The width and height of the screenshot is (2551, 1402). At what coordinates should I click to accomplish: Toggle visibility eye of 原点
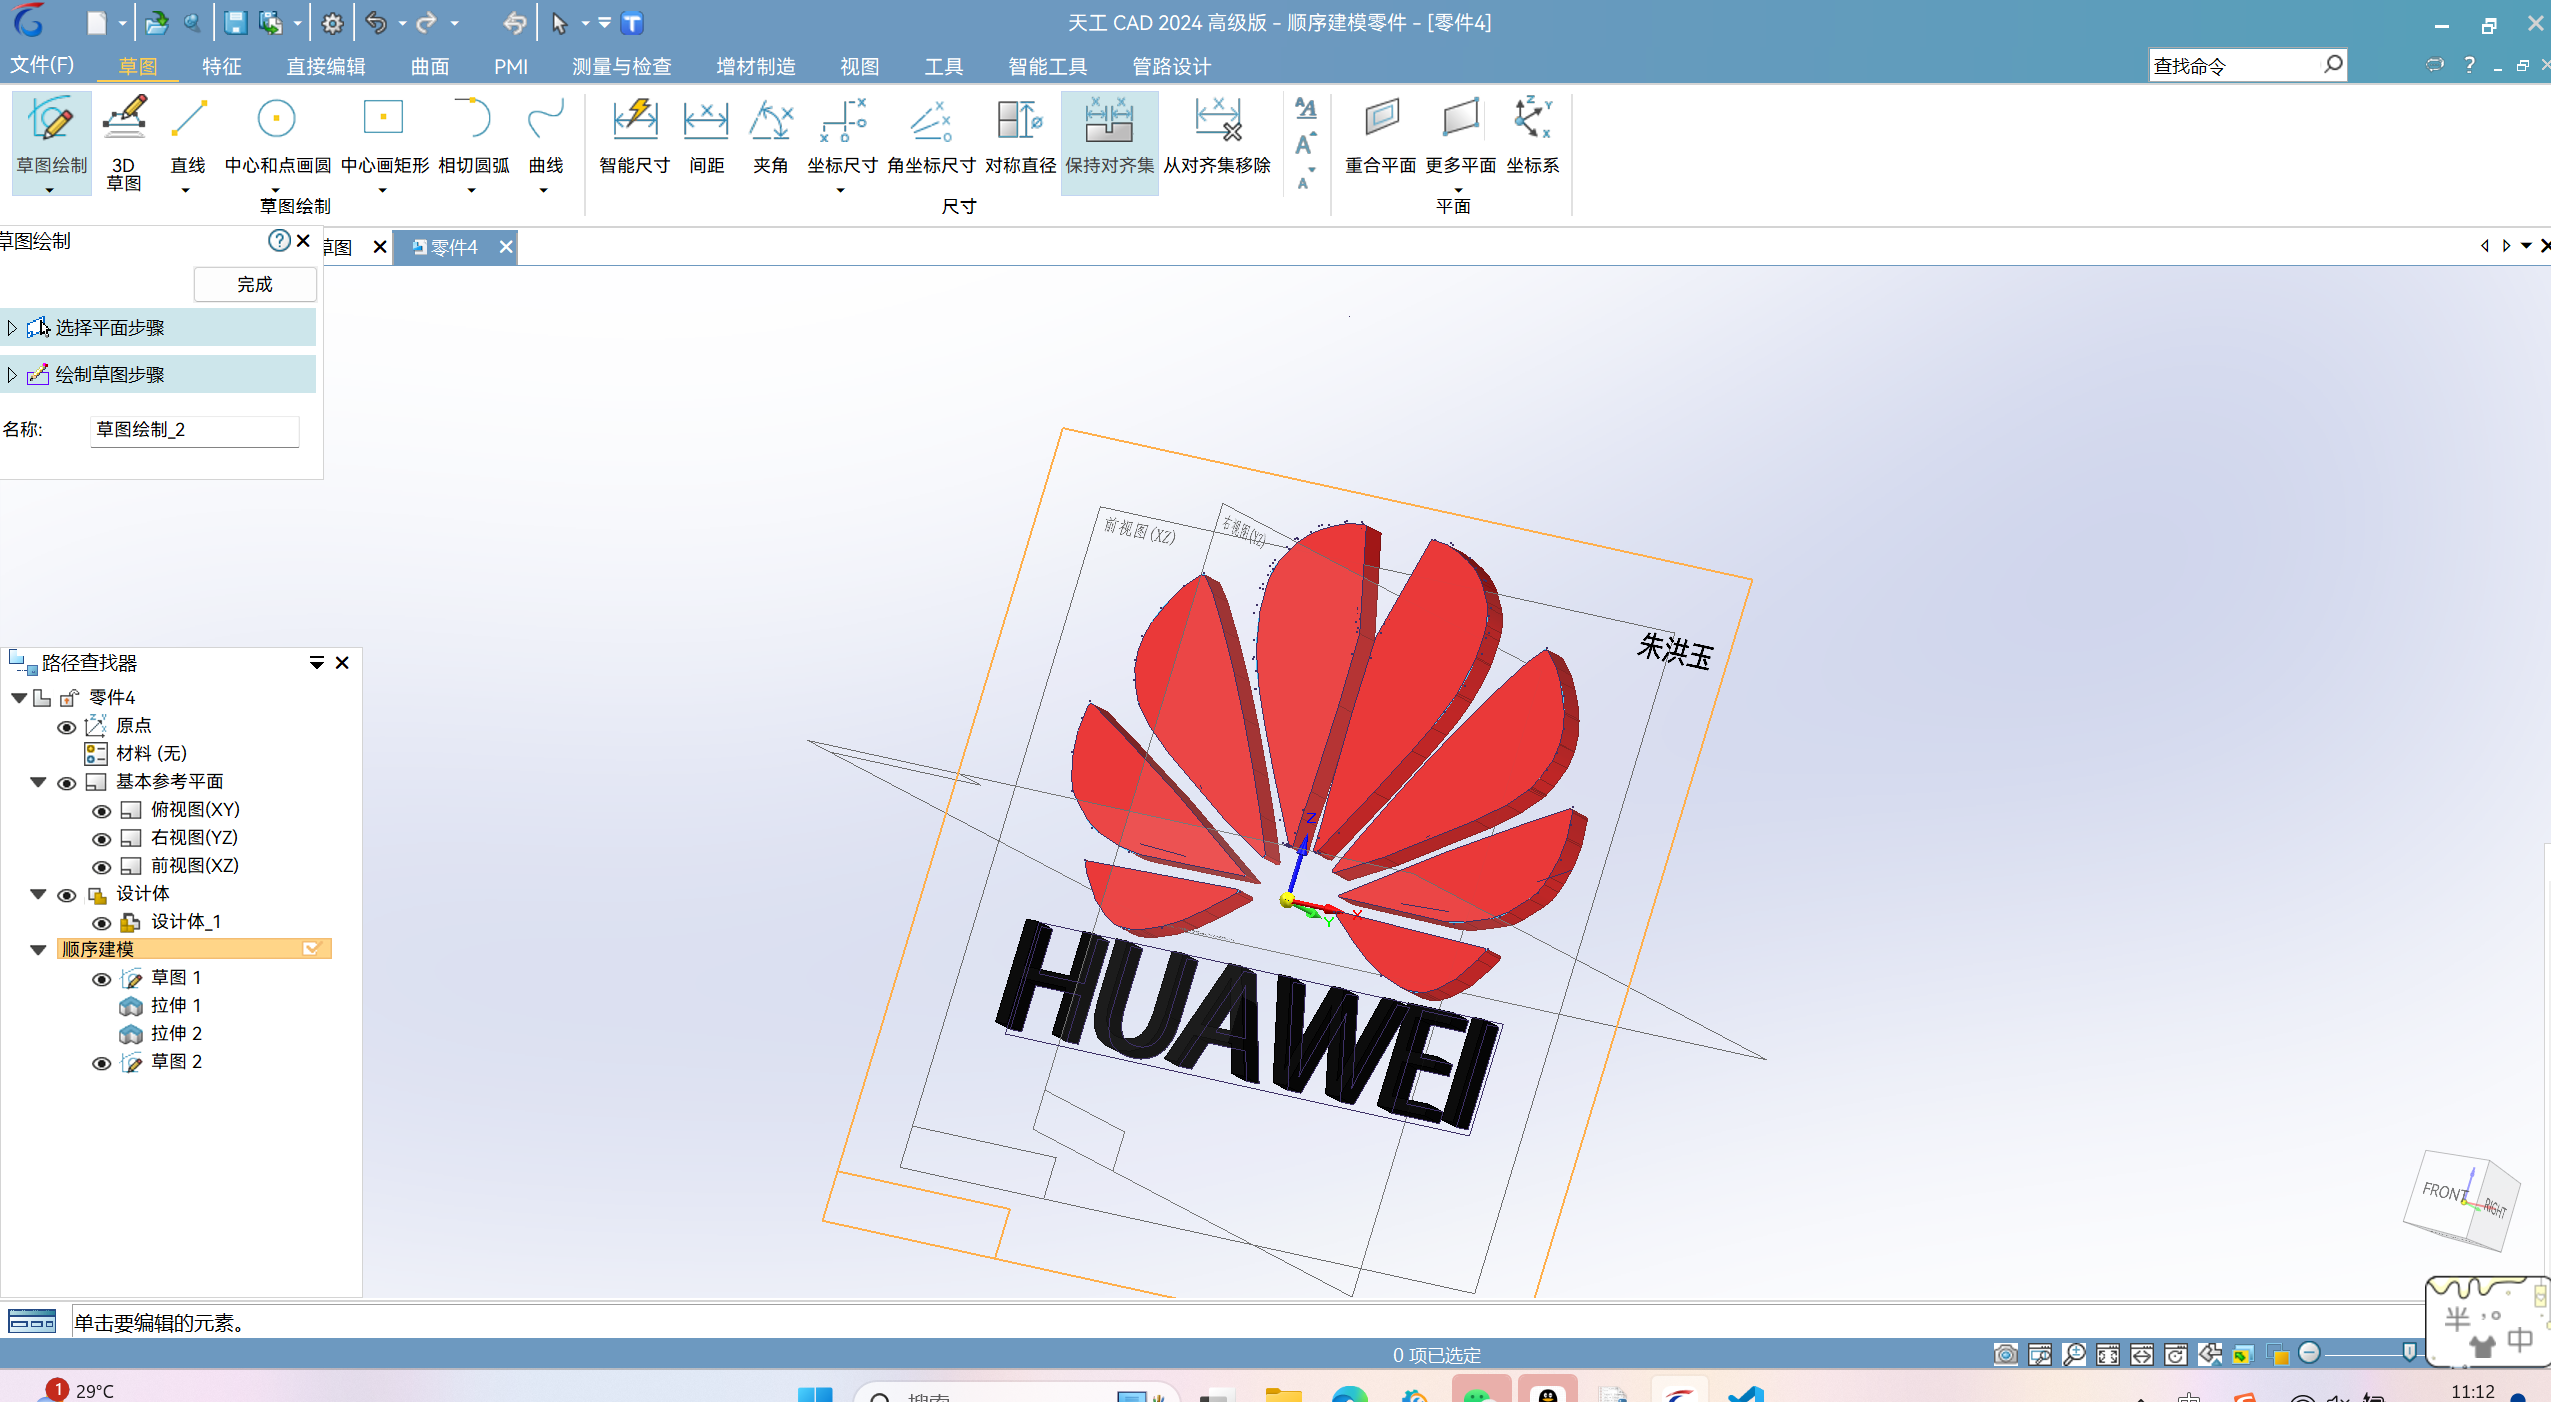pos(67,727)
